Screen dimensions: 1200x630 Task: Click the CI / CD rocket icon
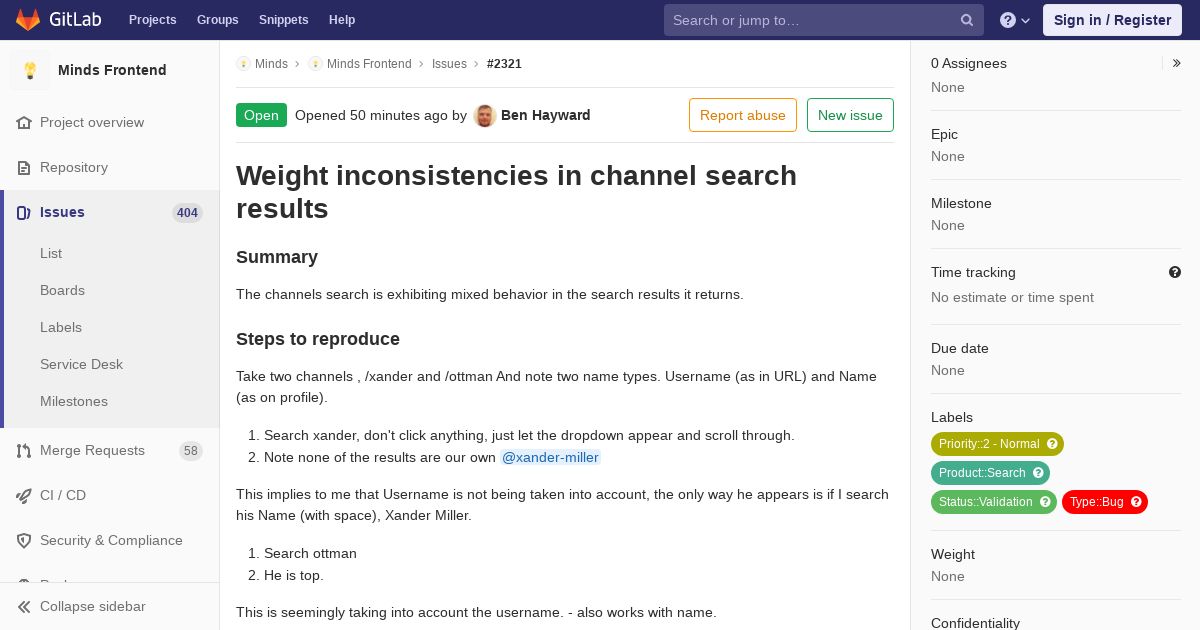(24, 496)
